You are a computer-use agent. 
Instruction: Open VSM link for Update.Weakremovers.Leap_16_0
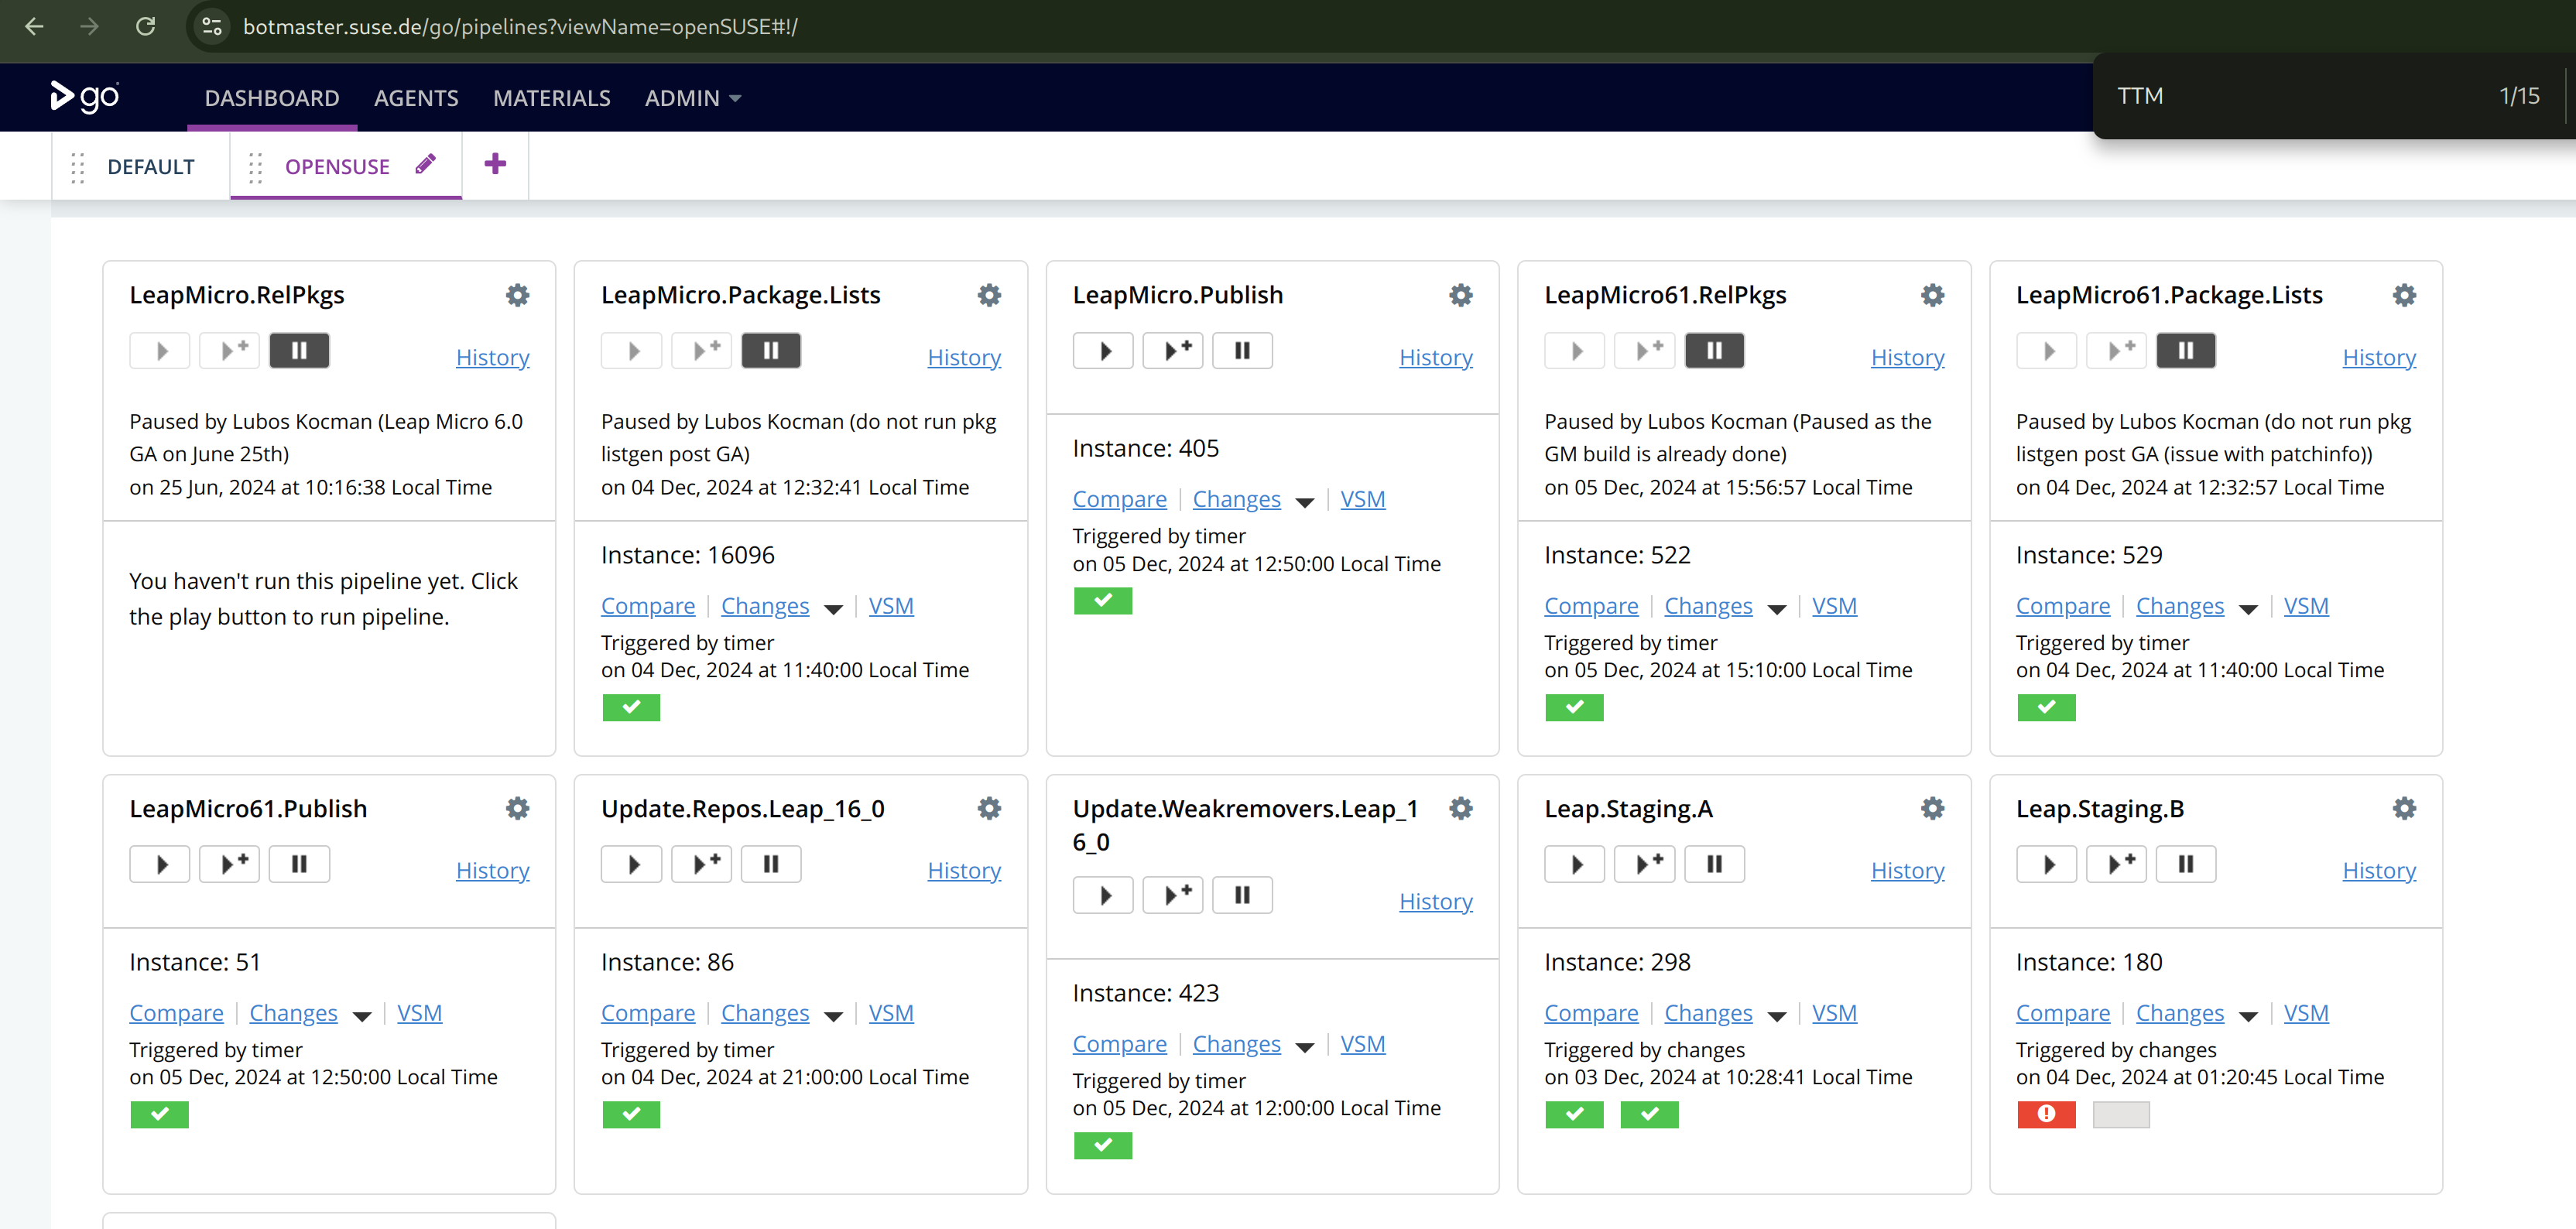1362,1044
